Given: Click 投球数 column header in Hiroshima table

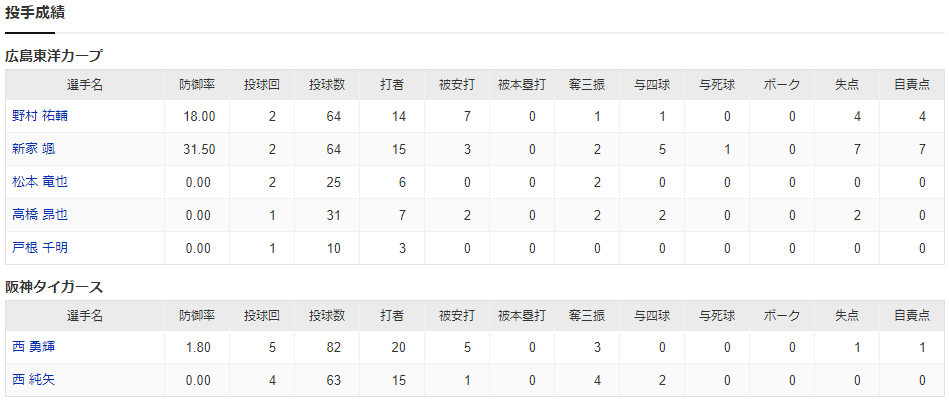Looking at the screenshot, I should pyautogui.click(x=326, y=84).
